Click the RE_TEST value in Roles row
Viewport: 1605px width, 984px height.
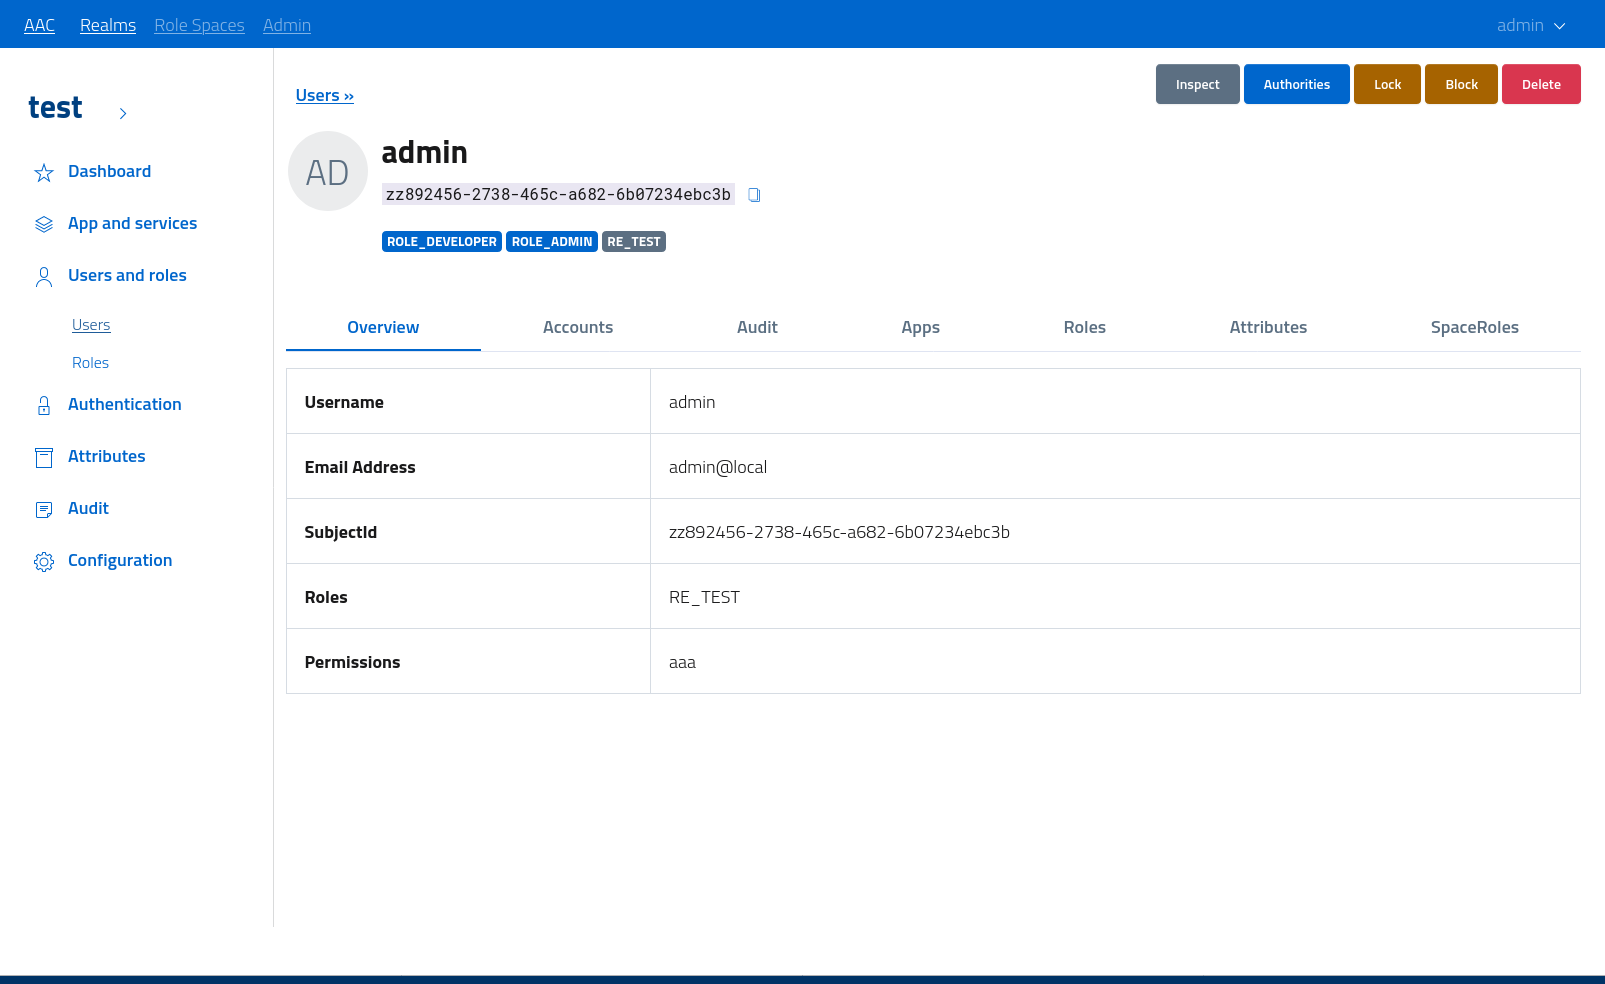[704, 597]
